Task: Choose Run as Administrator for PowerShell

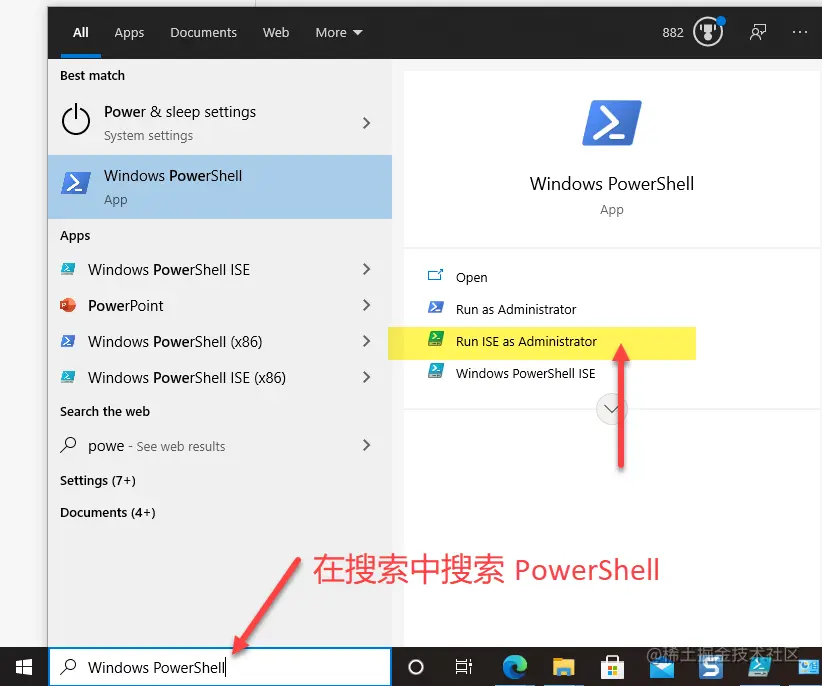Action: tap(515, 310)
